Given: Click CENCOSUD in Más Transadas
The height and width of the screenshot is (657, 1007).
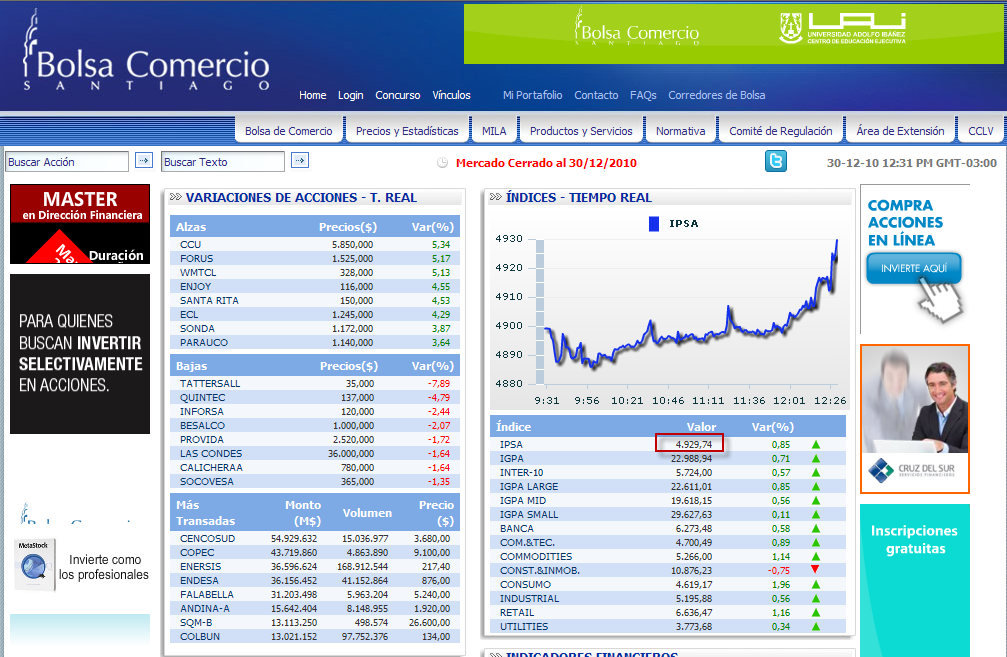Looking at the screenshot, I should 207,539.
